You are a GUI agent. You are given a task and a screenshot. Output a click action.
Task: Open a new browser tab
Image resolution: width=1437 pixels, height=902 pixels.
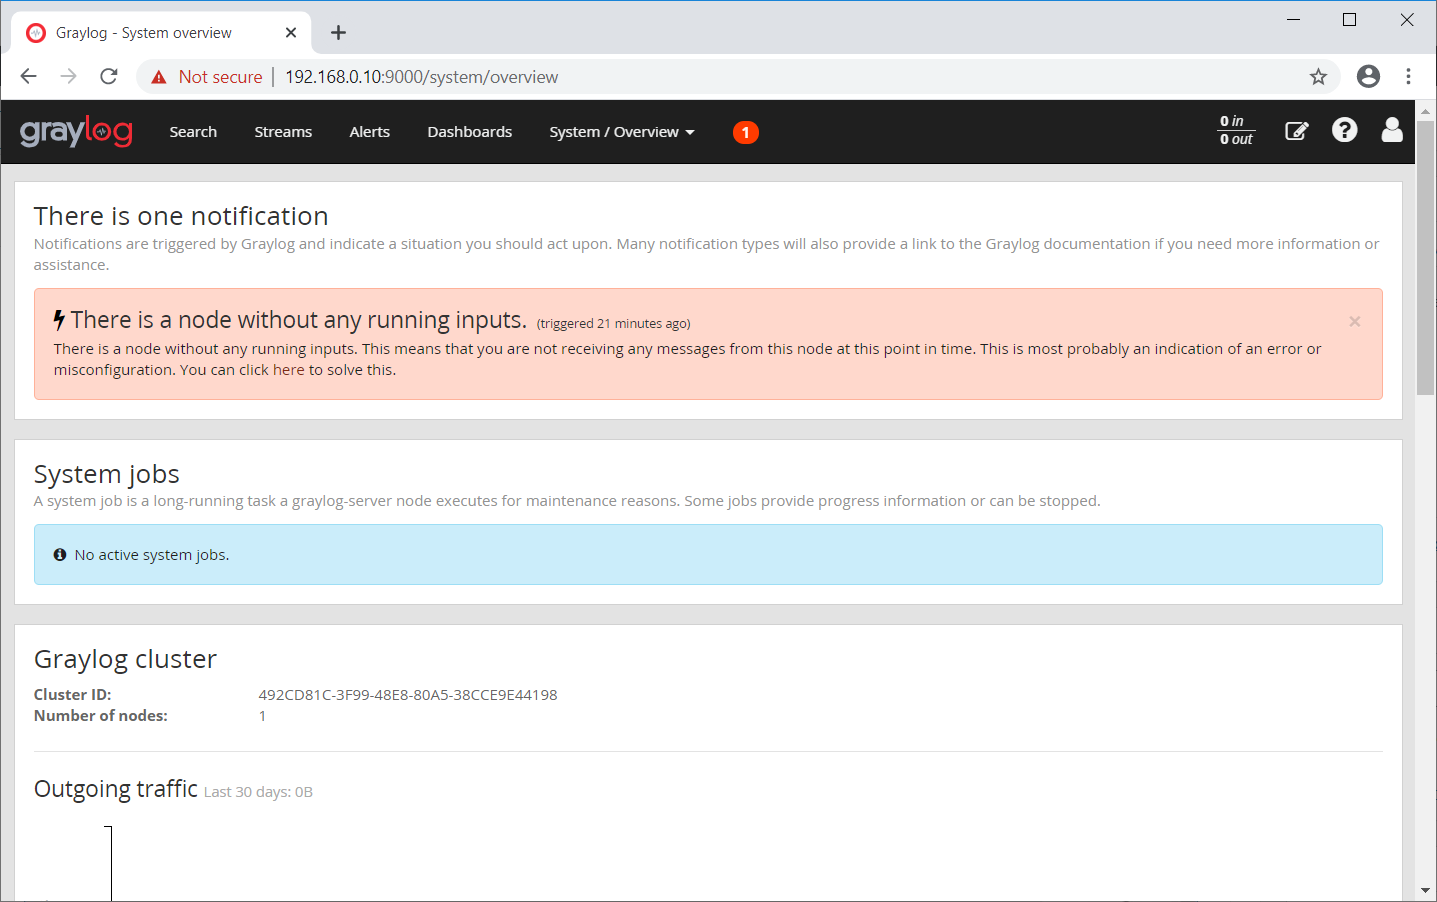click(x=338, y=33)
